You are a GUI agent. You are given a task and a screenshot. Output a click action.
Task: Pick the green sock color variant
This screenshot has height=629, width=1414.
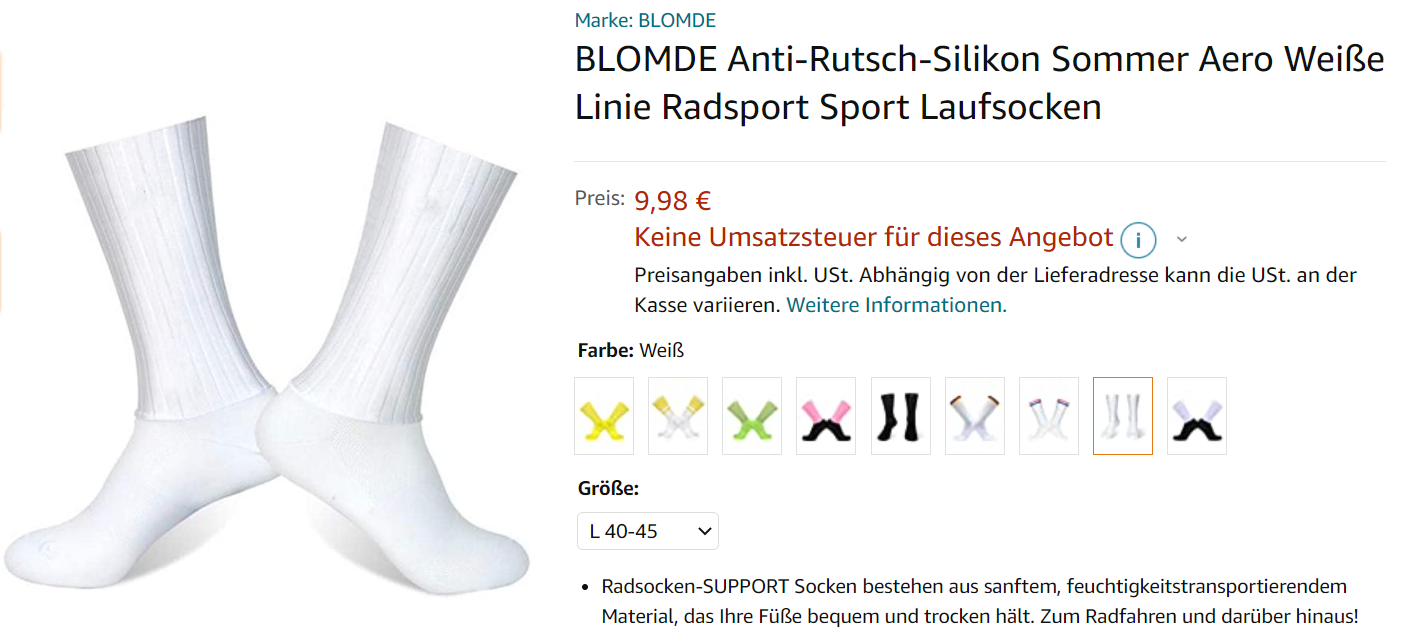752,416
